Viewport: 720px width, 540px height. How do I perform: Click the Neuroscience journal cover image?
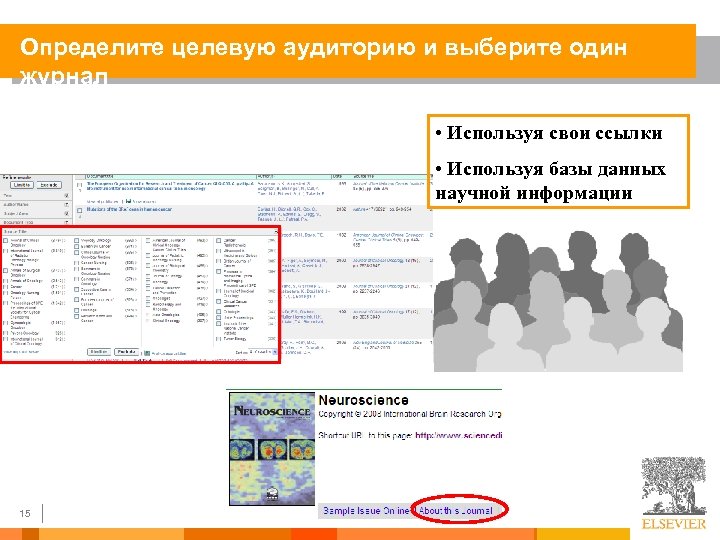coord(272,449)
